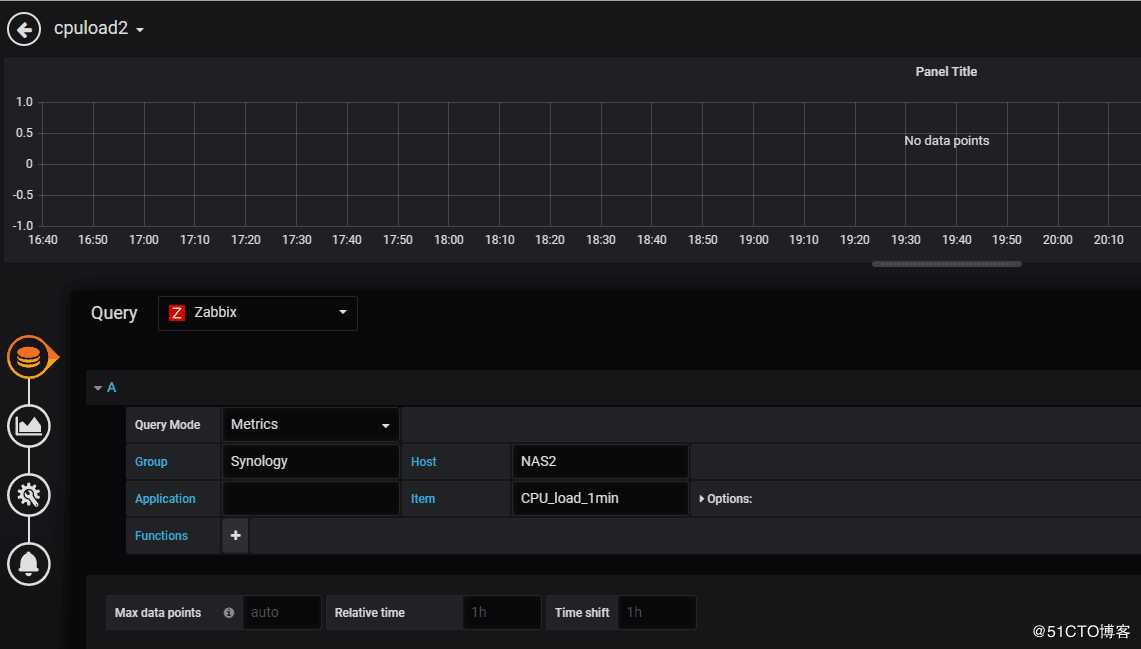Click the Query heading text
Screen dimensions: 1141x649
(x=114, y=314)
